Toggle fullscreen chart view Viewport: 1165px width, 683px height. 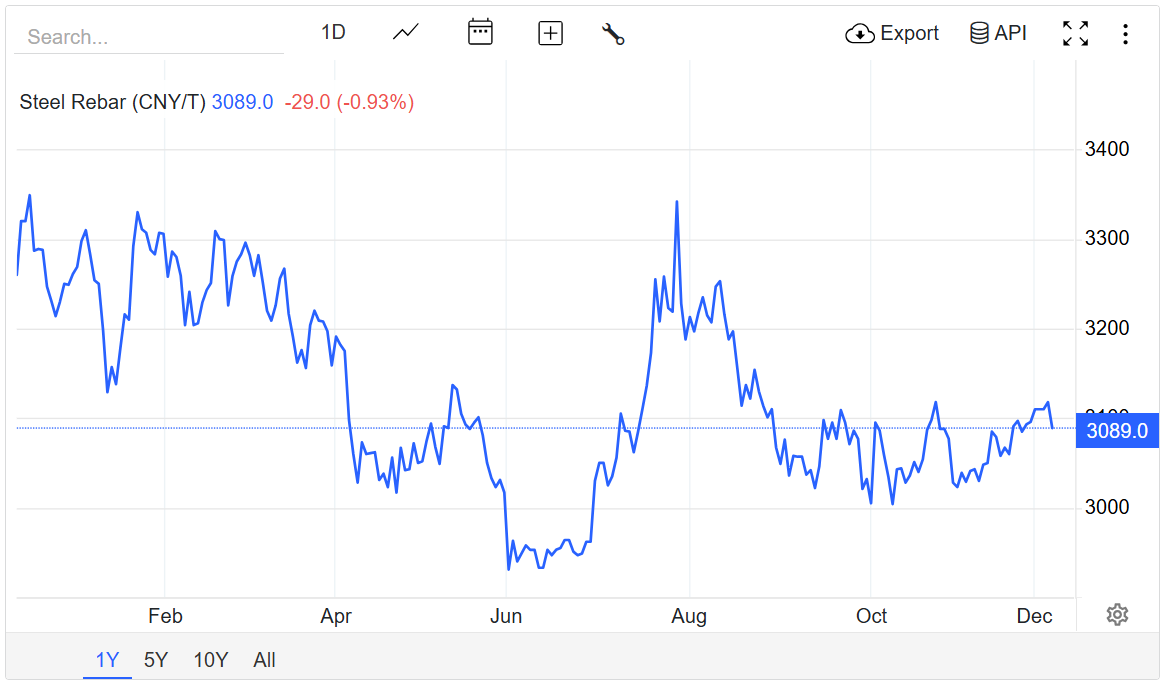1075,33
